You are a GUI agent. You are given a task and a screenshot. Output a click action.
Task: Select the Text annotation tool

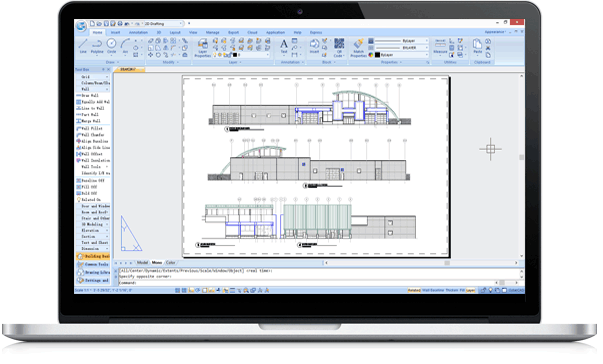click(x=284, y=46)
